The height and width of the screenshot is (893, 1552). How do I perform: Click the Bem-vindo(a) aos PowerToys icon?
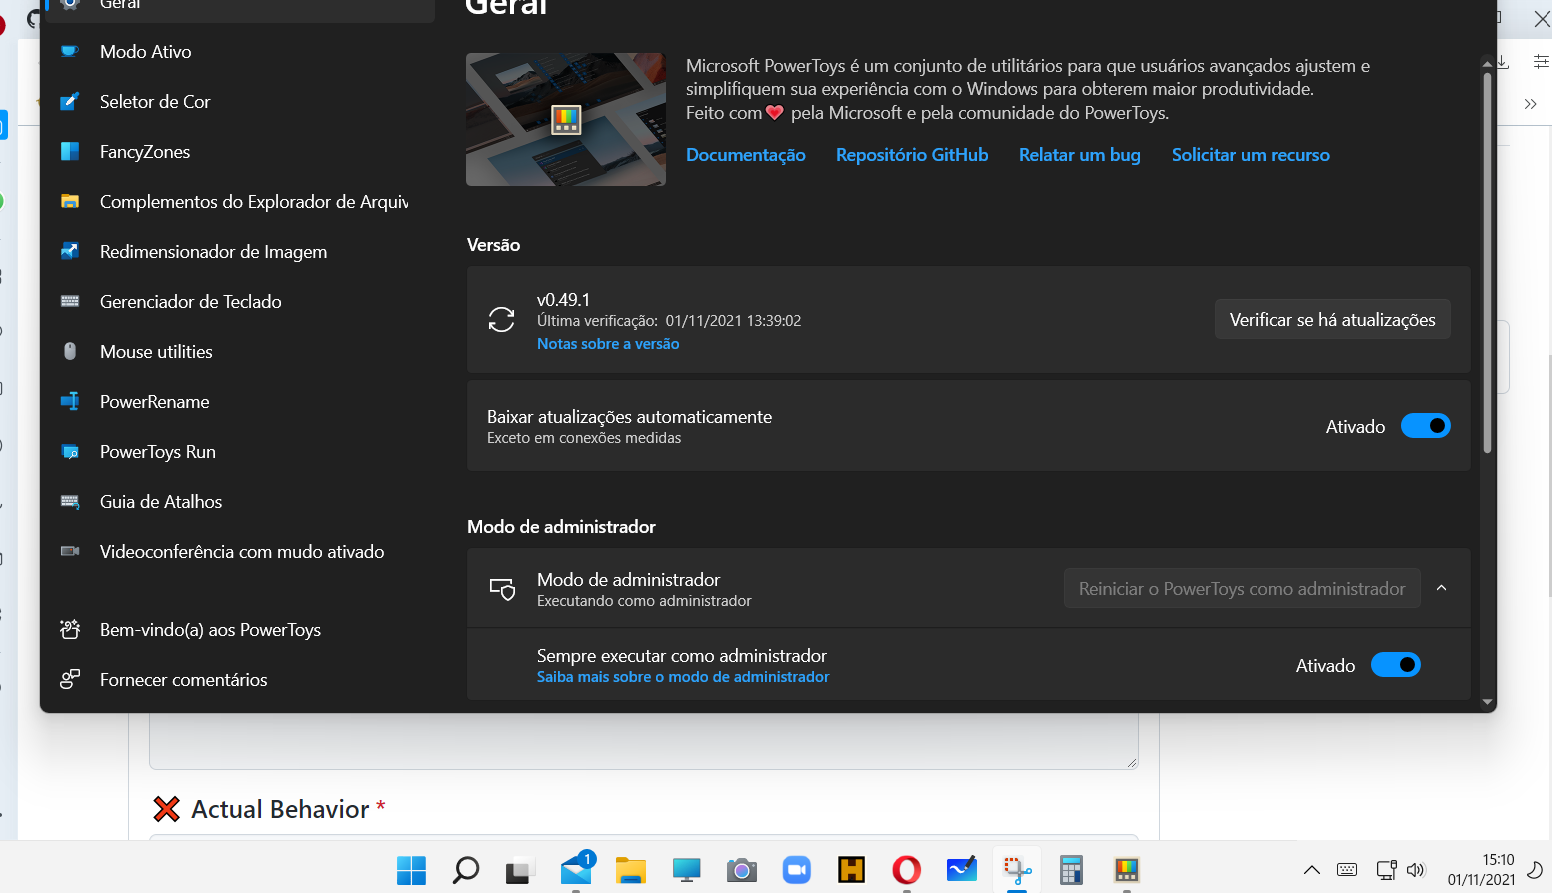point(70,629)
